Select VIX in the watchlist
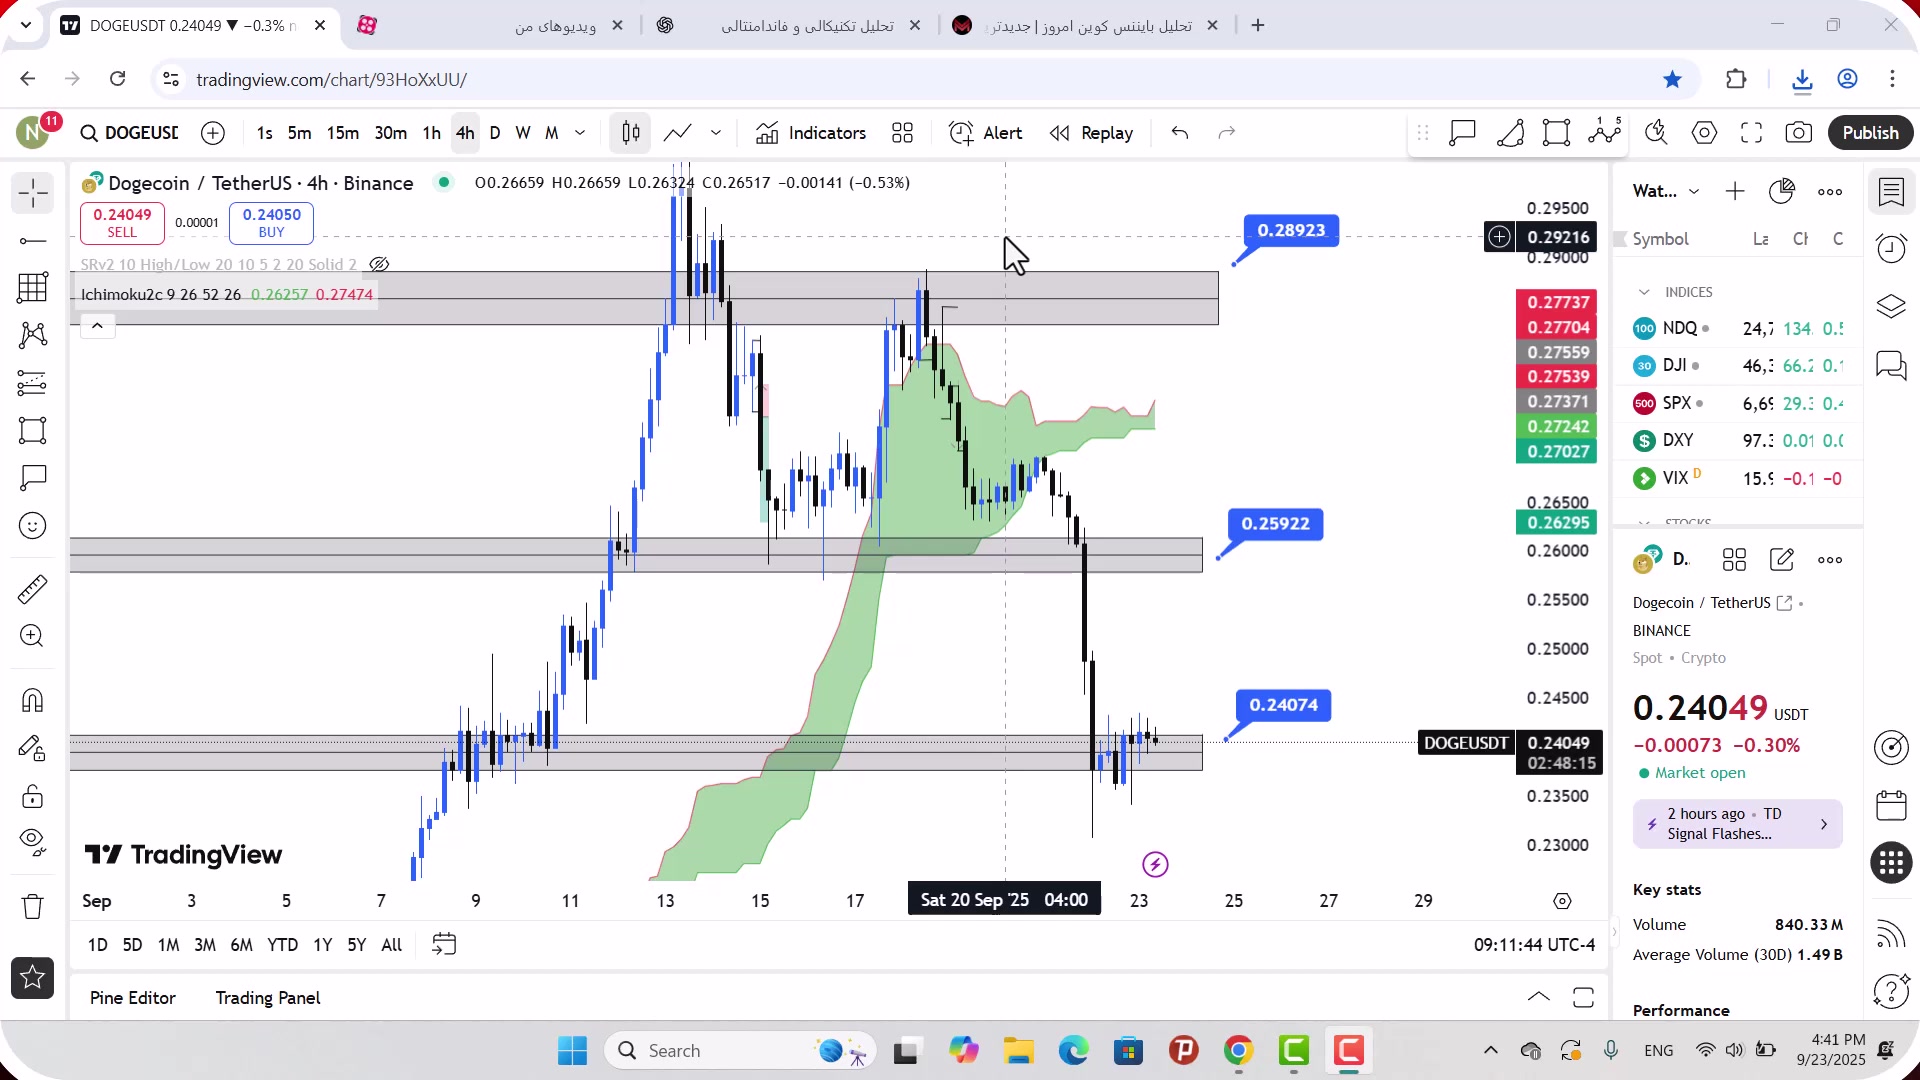Image resolution: width=1920 pixels, height=1080 pixels. 1738,478
